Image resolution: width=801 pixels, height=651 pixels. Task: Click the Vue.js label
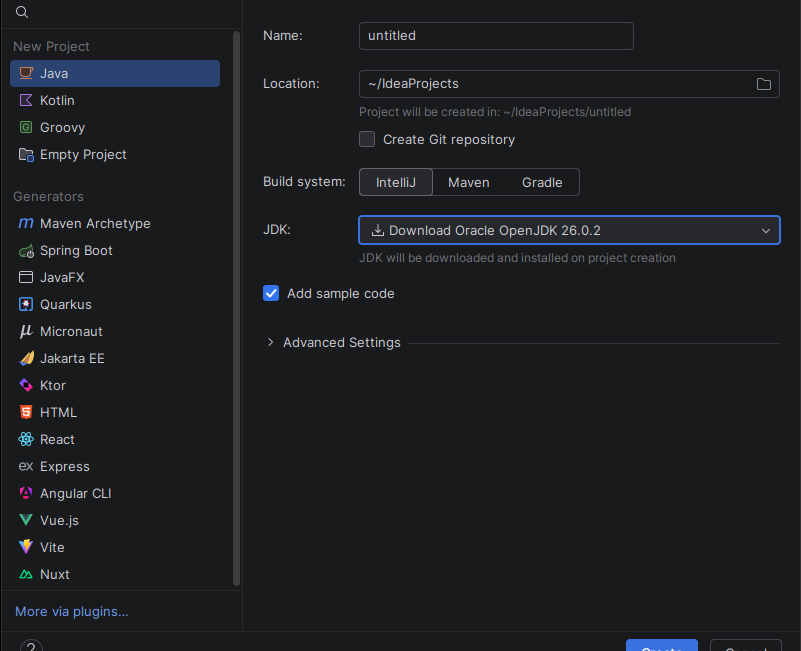tap(59, 521)
